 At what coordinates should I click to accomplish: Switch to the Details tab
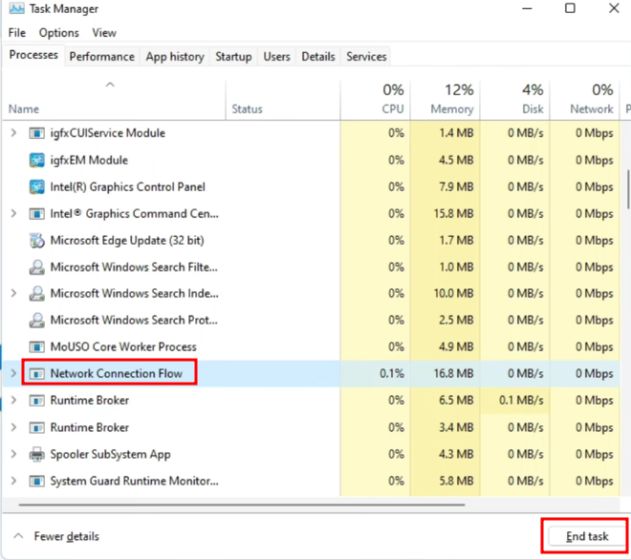coord(318,57)
